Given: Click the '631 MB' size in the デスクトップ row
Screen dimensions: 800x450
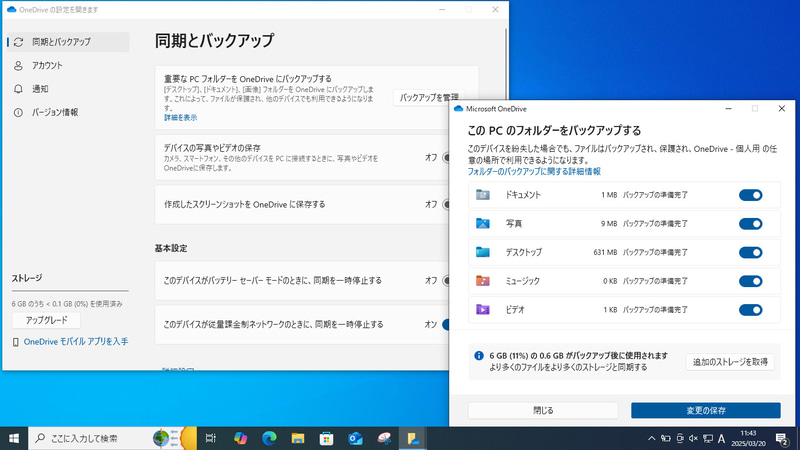Looking at the screenshot, I should (x=605, y=252).
